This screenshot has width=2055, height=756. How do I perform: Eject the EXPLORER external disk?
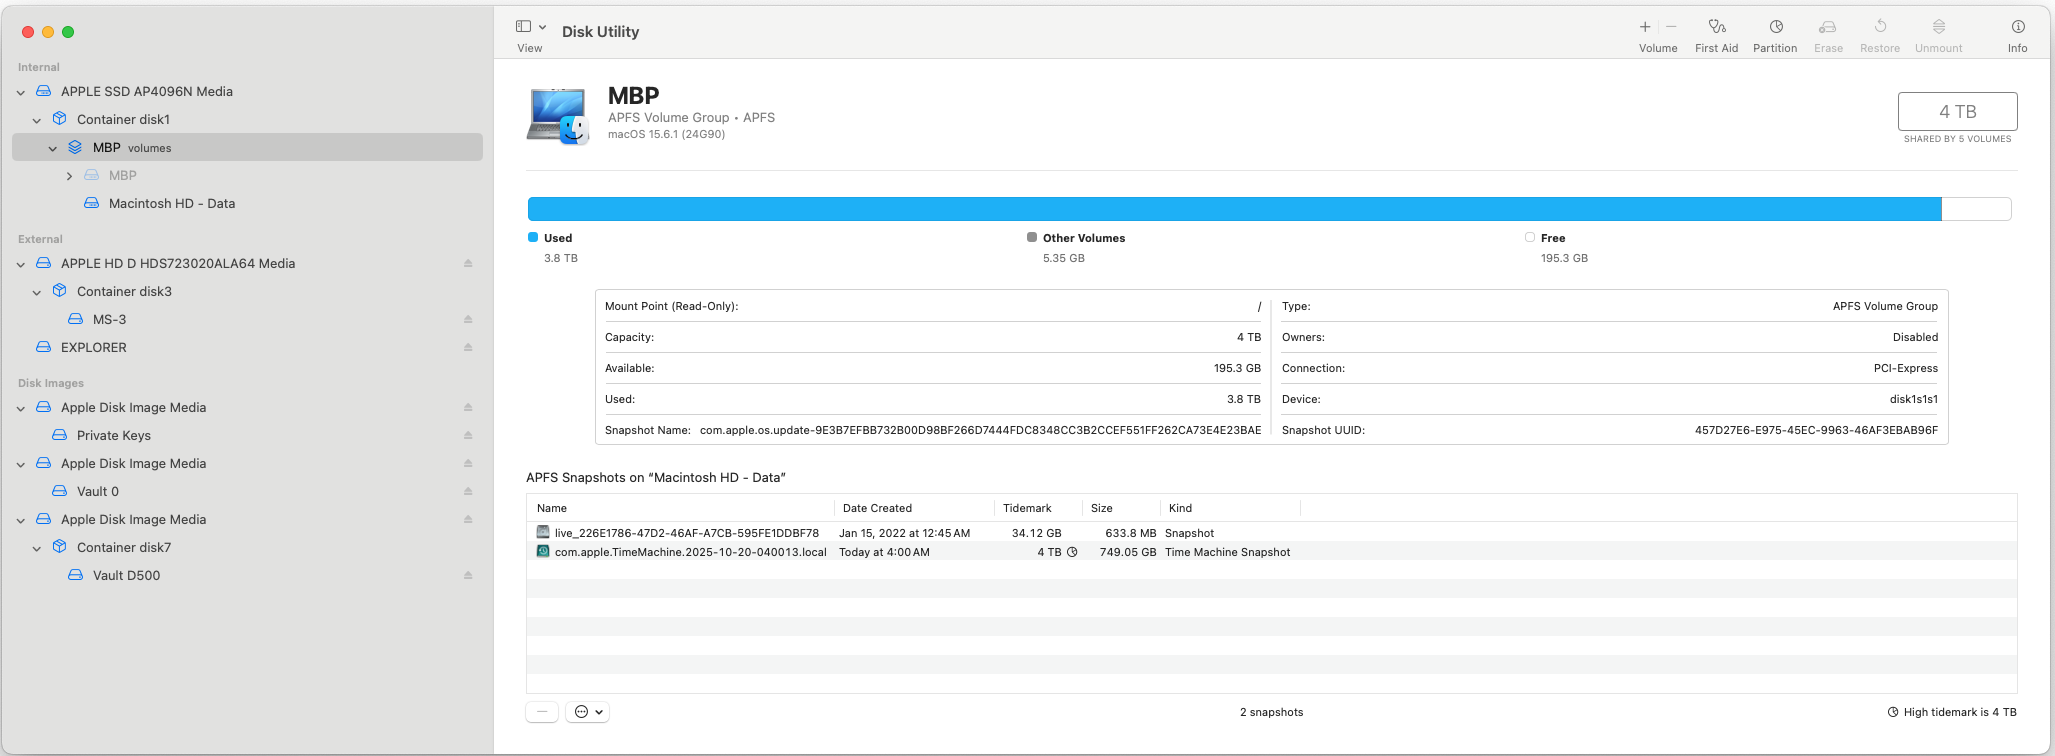tap(468, 348)
